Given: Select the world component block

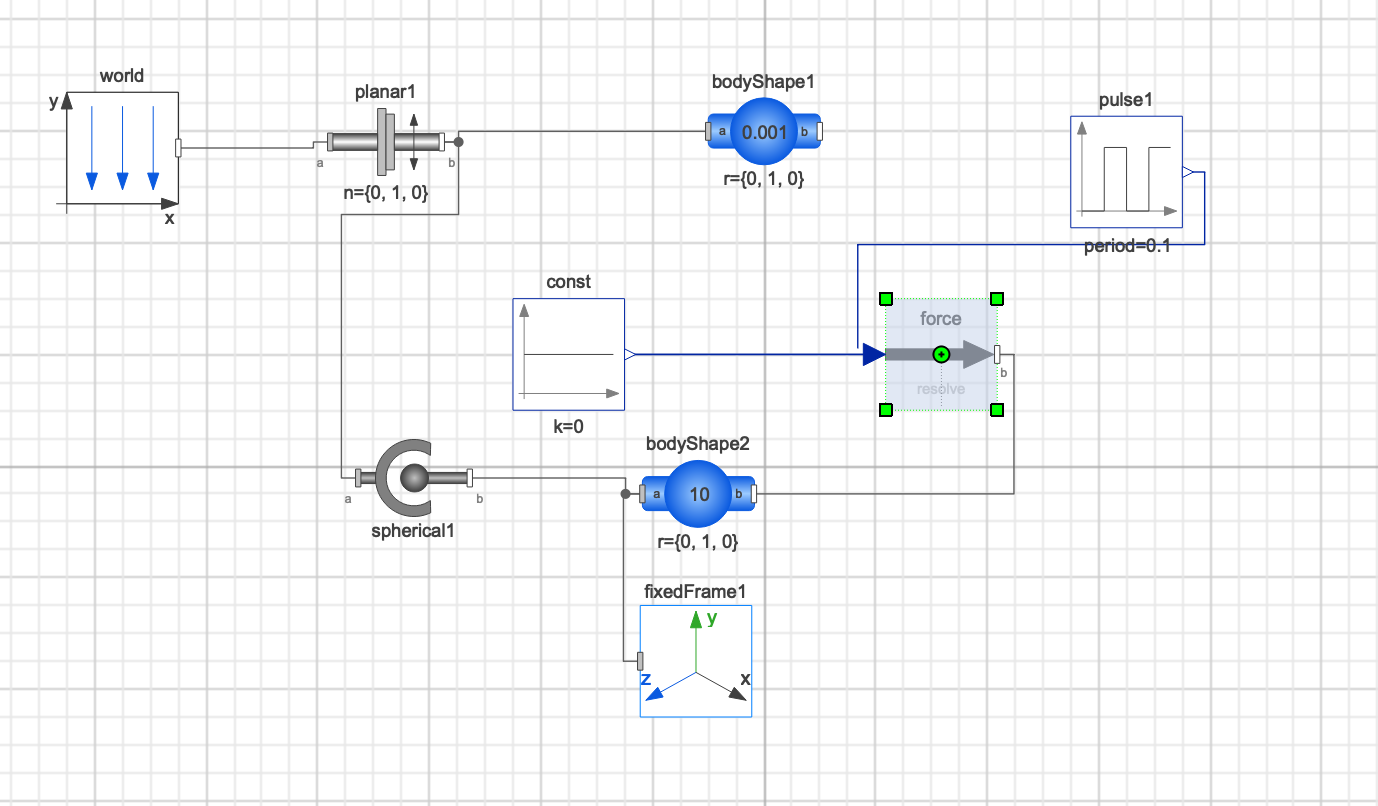Looking at the screenshot, I should pos(123,148).
